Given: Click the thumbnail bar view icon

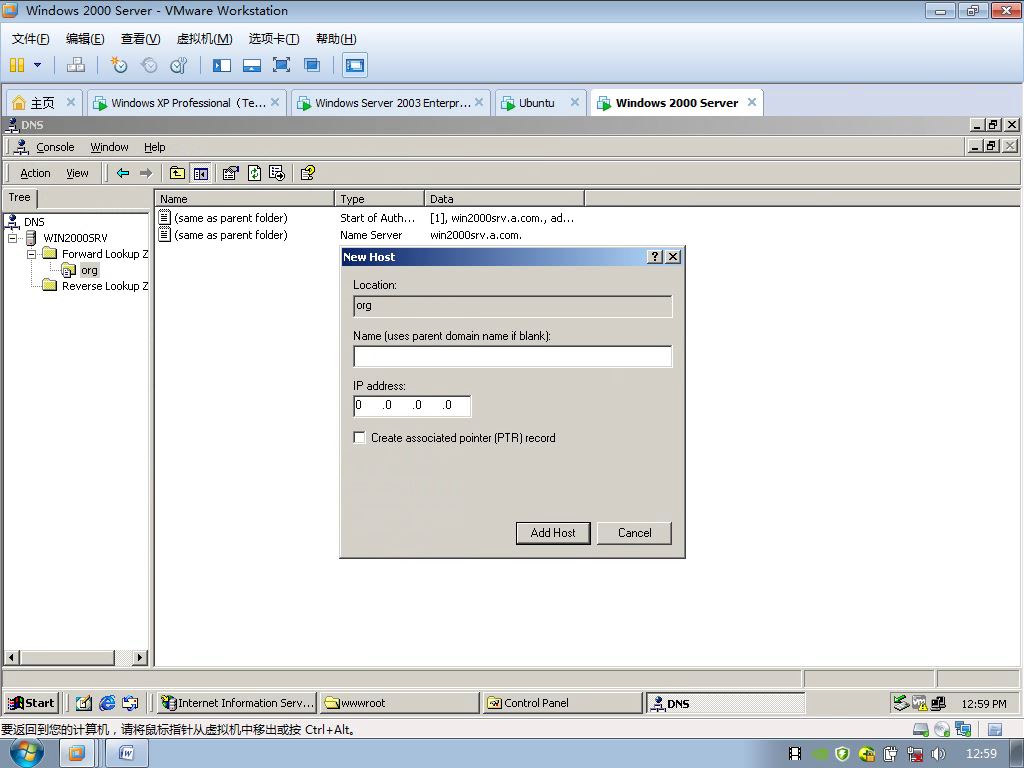Looking at the screenshot, I should click(251, 65).
